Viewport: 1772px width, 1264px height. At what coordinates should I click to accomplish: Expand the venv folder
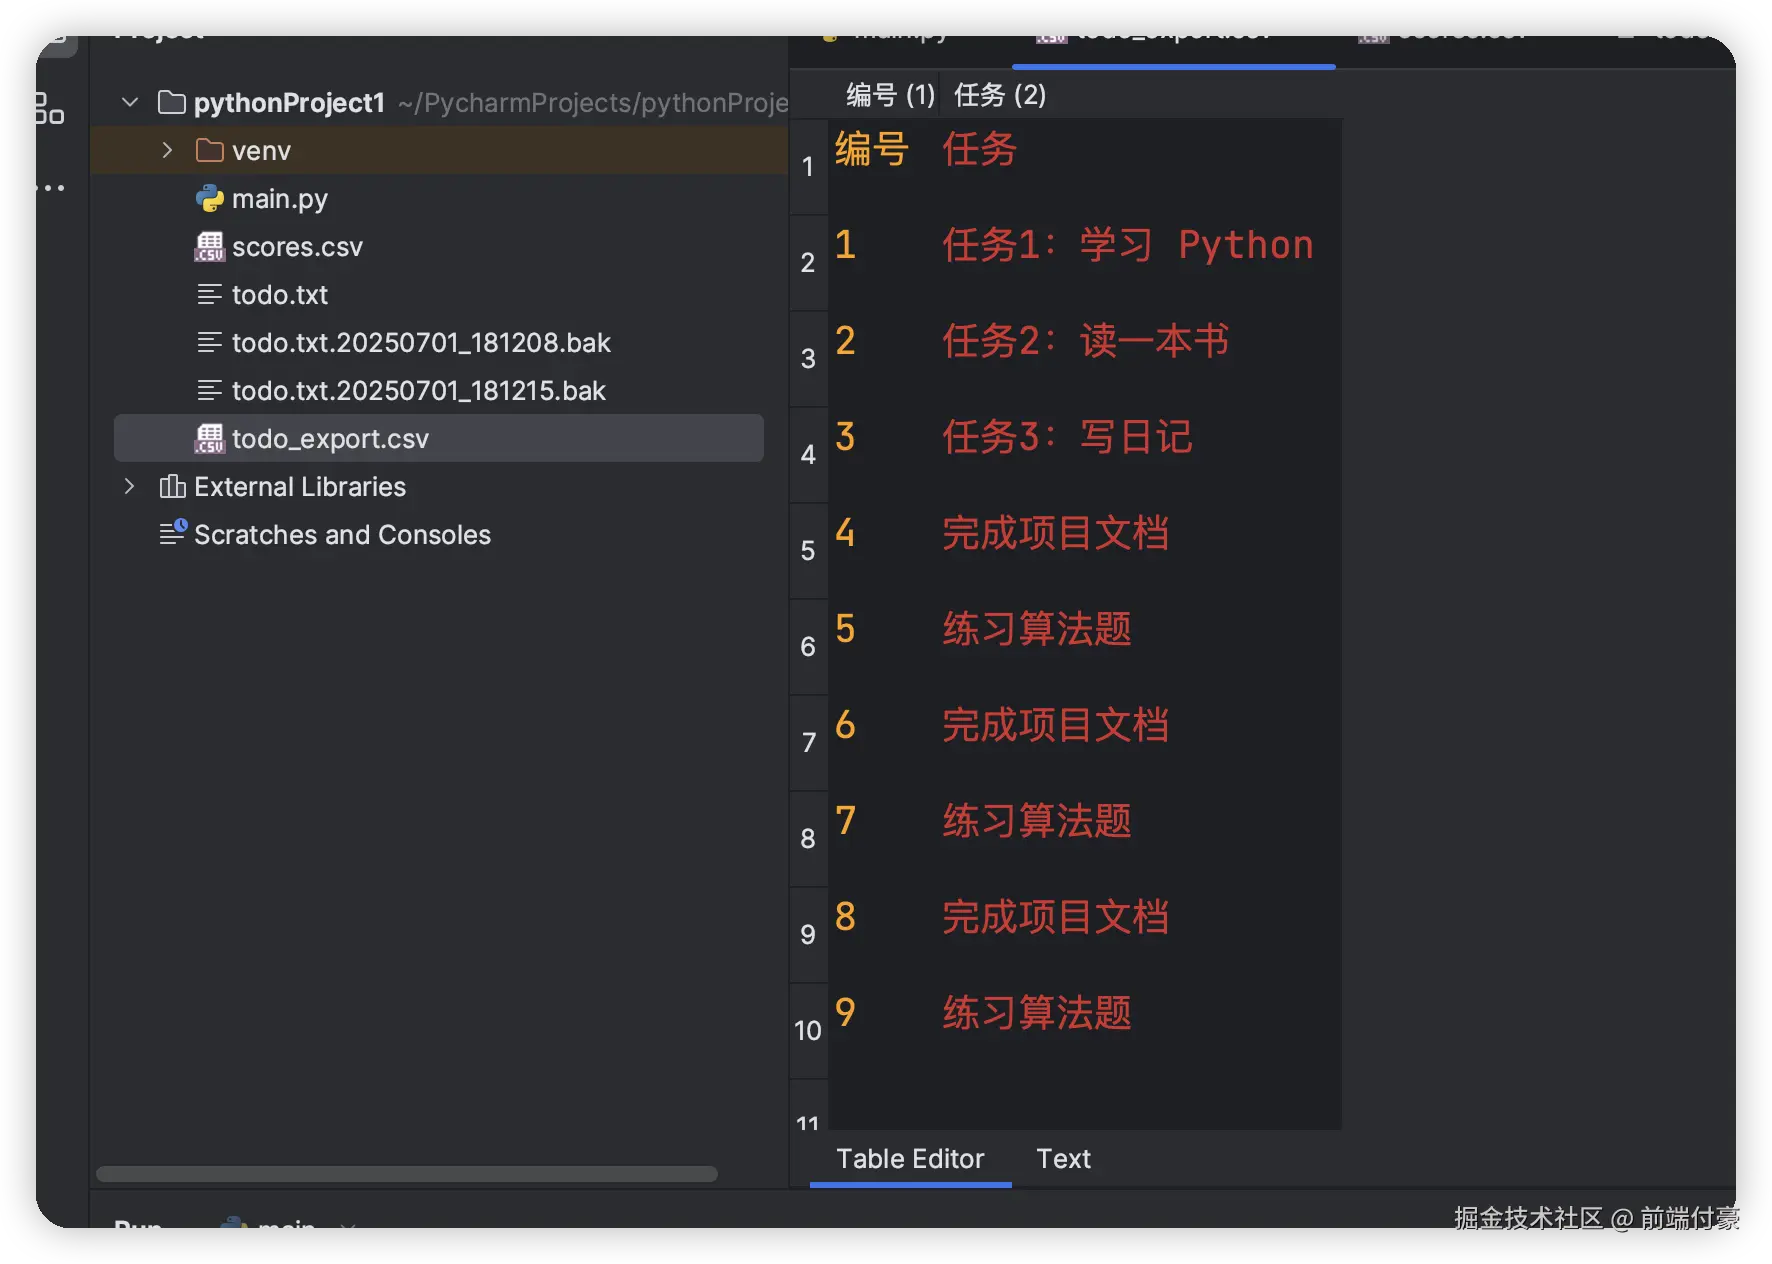[167, 151]
